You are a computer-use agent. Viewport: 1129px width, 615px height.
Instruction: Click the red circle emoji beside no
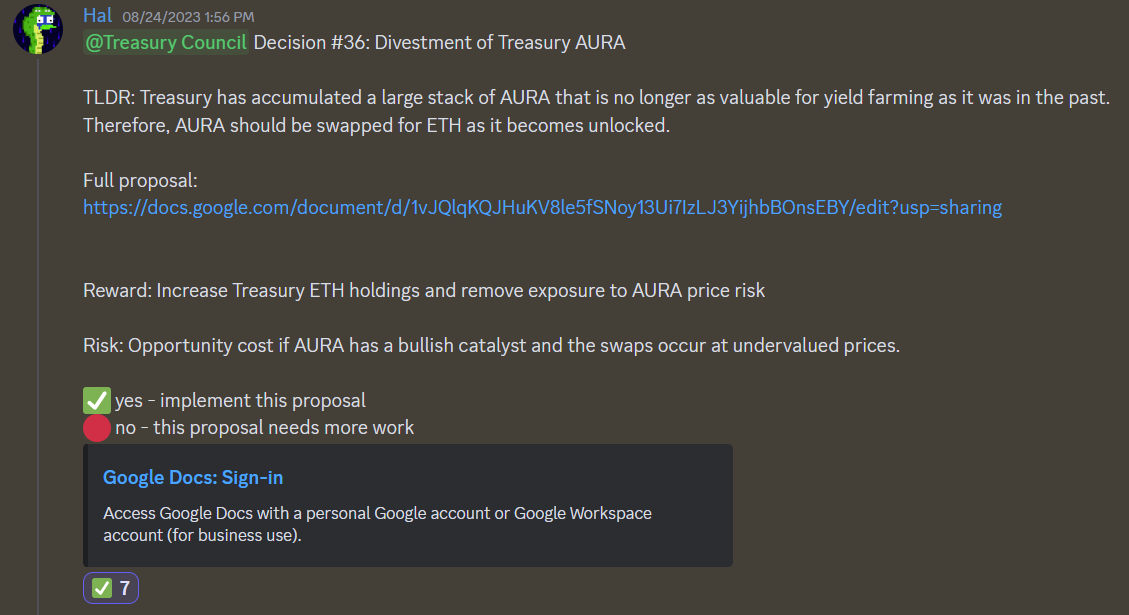pyautogui.click(x=96, y=428)
